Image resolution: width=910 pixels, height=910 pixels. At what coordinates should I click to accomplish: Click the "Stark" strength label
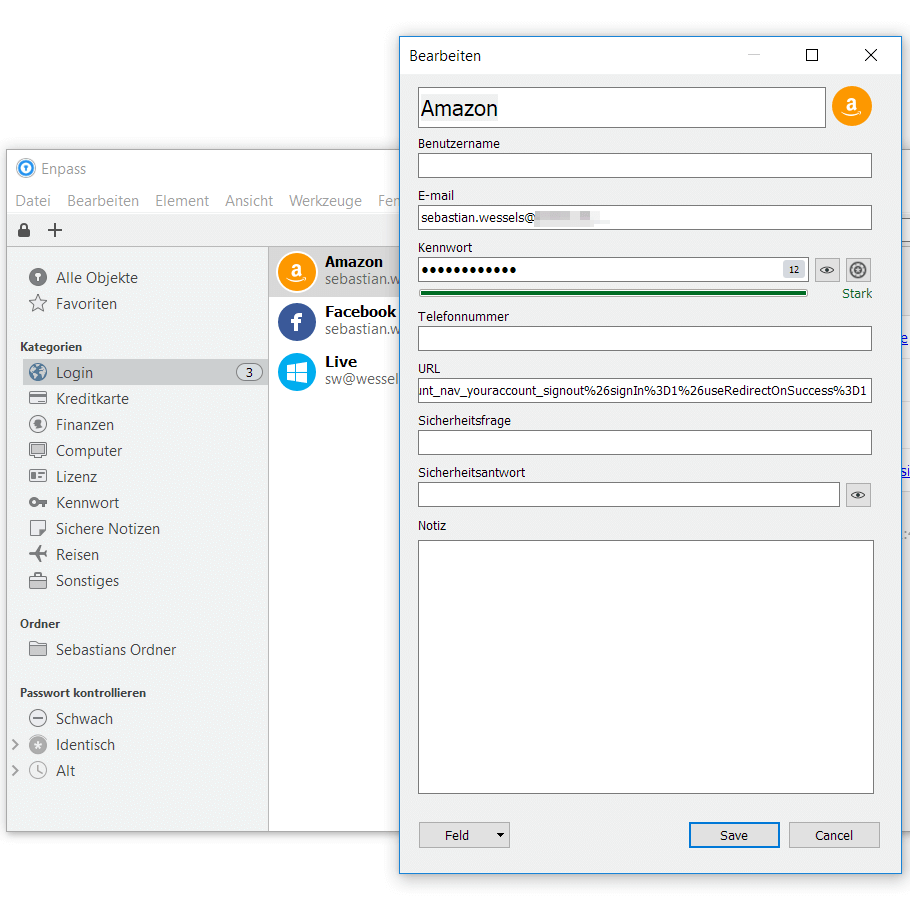pyautogui.click(x=857, y=294)
